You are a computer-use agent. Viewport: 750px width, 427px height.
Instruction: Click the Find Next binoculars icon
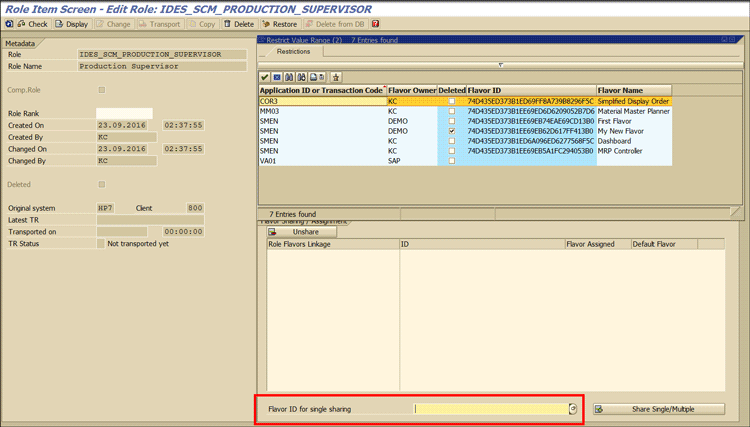301,77
